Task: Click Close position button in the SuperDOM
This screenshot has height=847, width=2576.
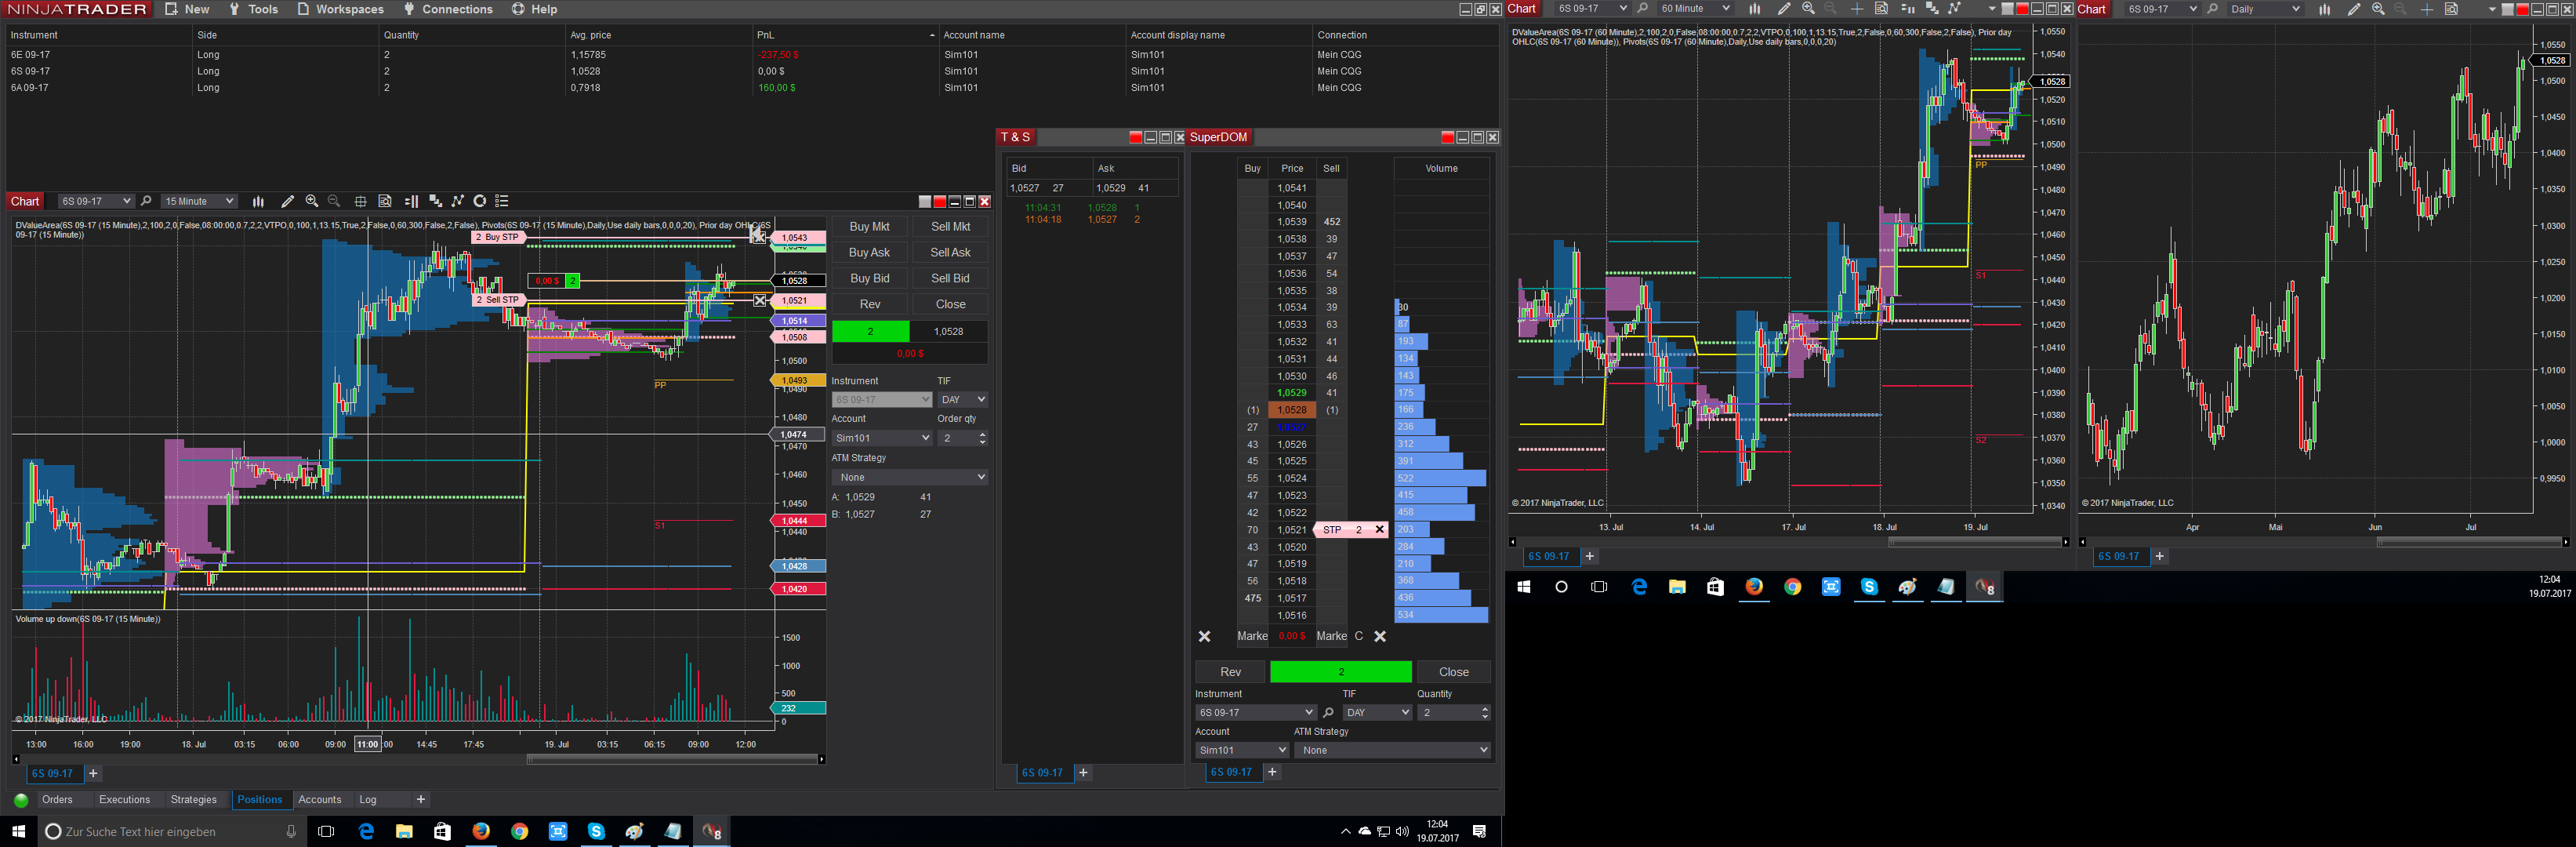Action: click(x=1453, y=672)
